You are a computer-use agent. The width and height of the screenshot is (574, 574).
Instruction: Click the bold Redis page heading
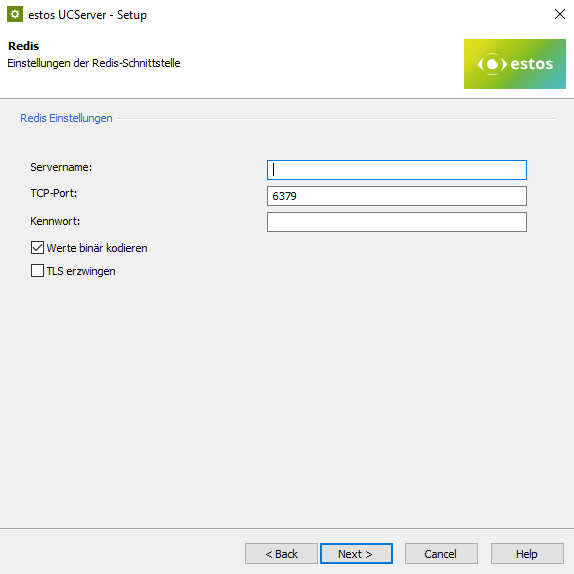(23, 46)
